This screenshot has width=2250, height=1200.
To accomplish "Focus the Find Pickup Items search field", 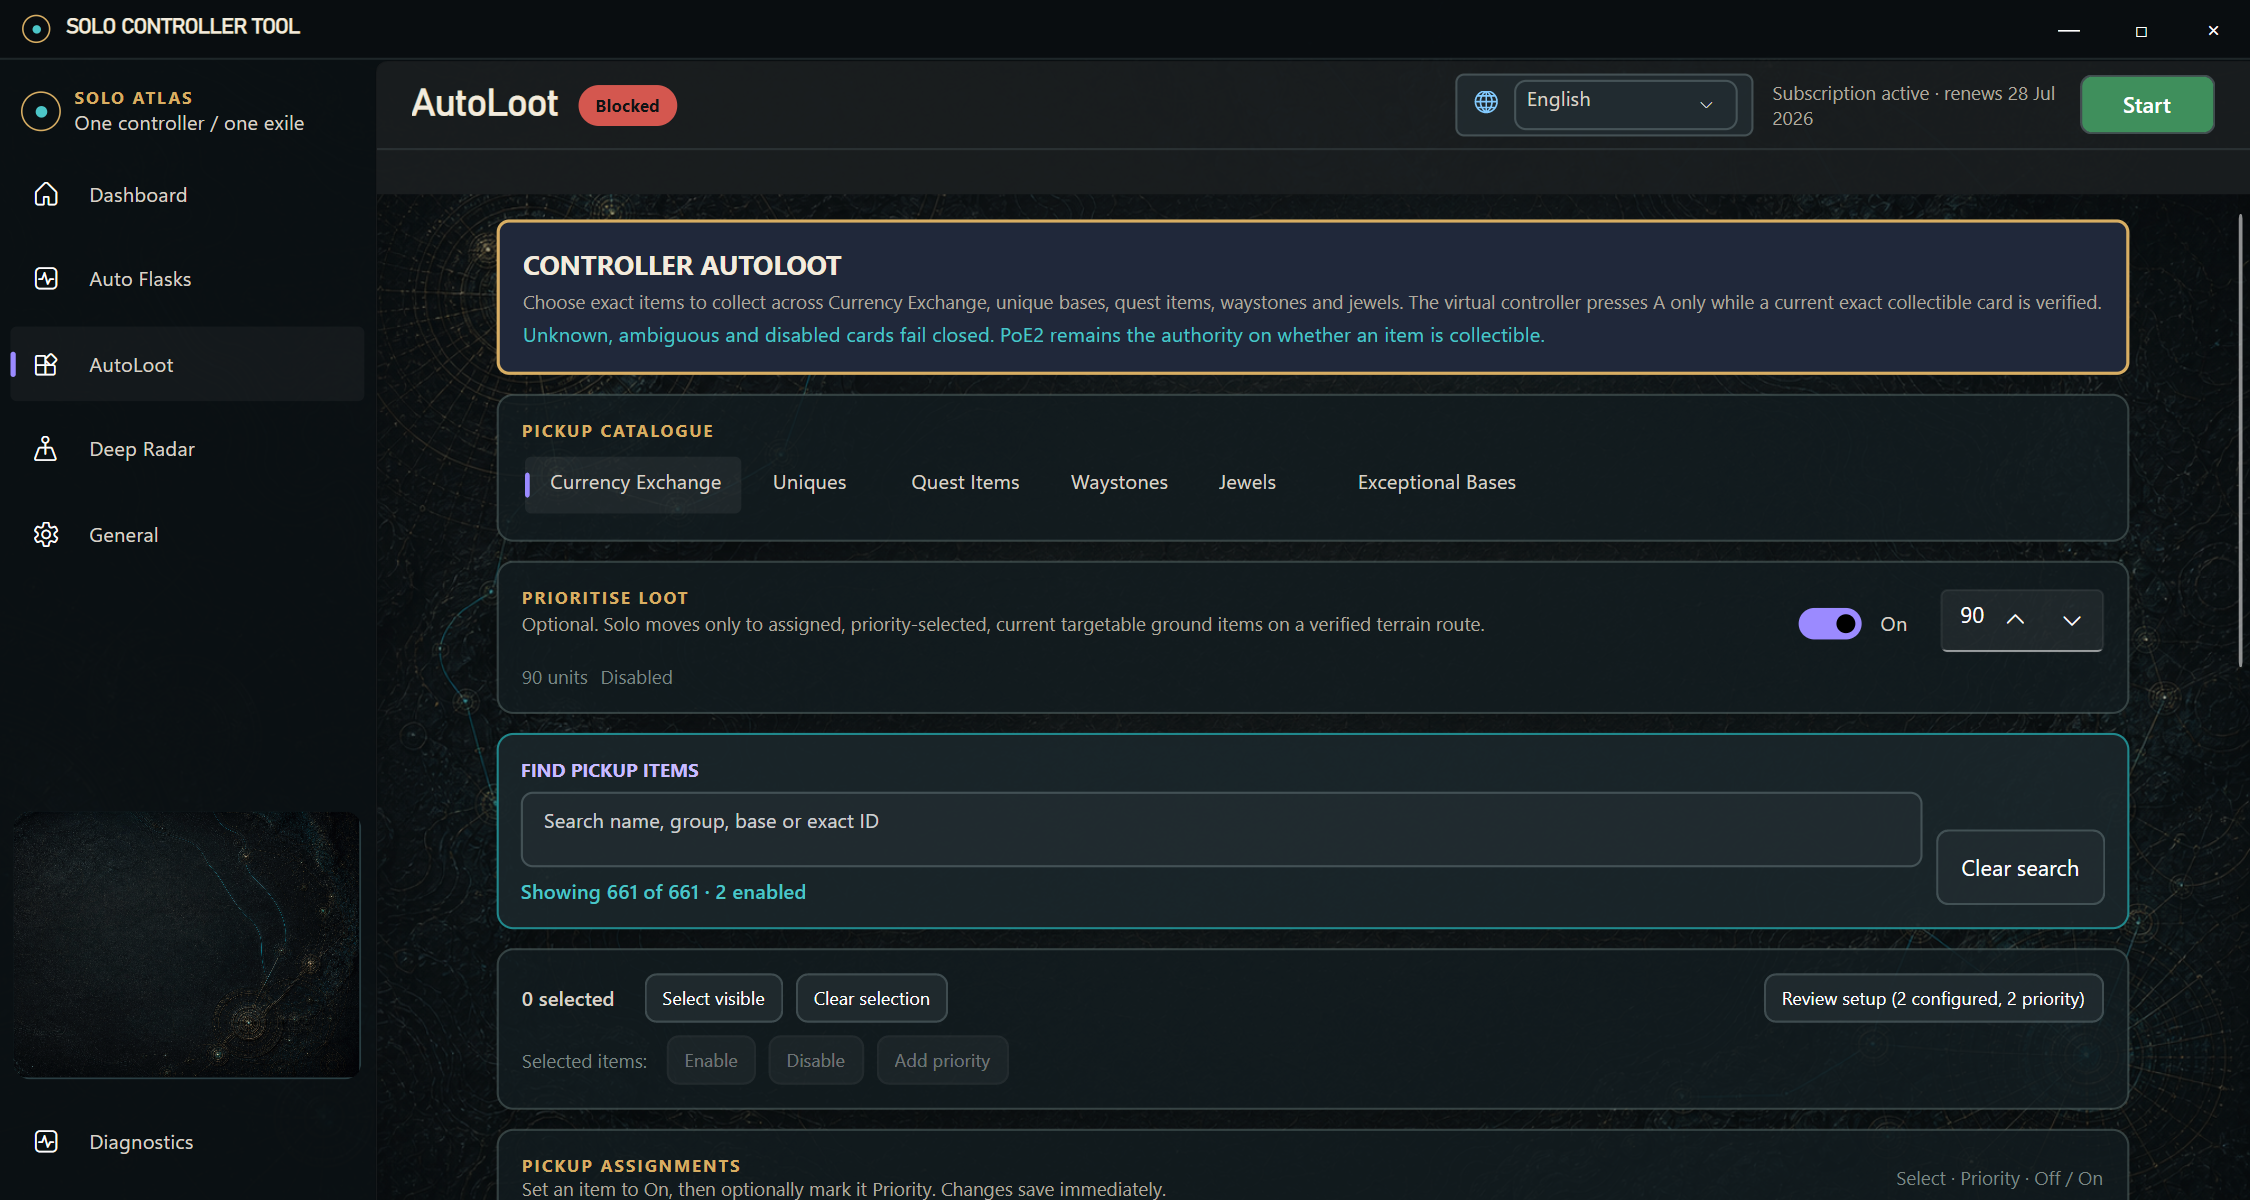I will pyautogui.click(x=1221, y=829).
